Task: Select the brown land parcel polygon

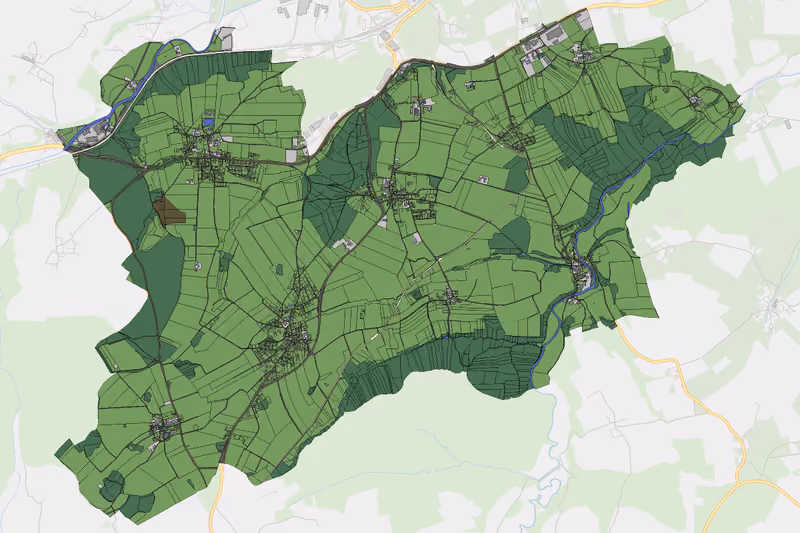Action: [x=168, y=212]
